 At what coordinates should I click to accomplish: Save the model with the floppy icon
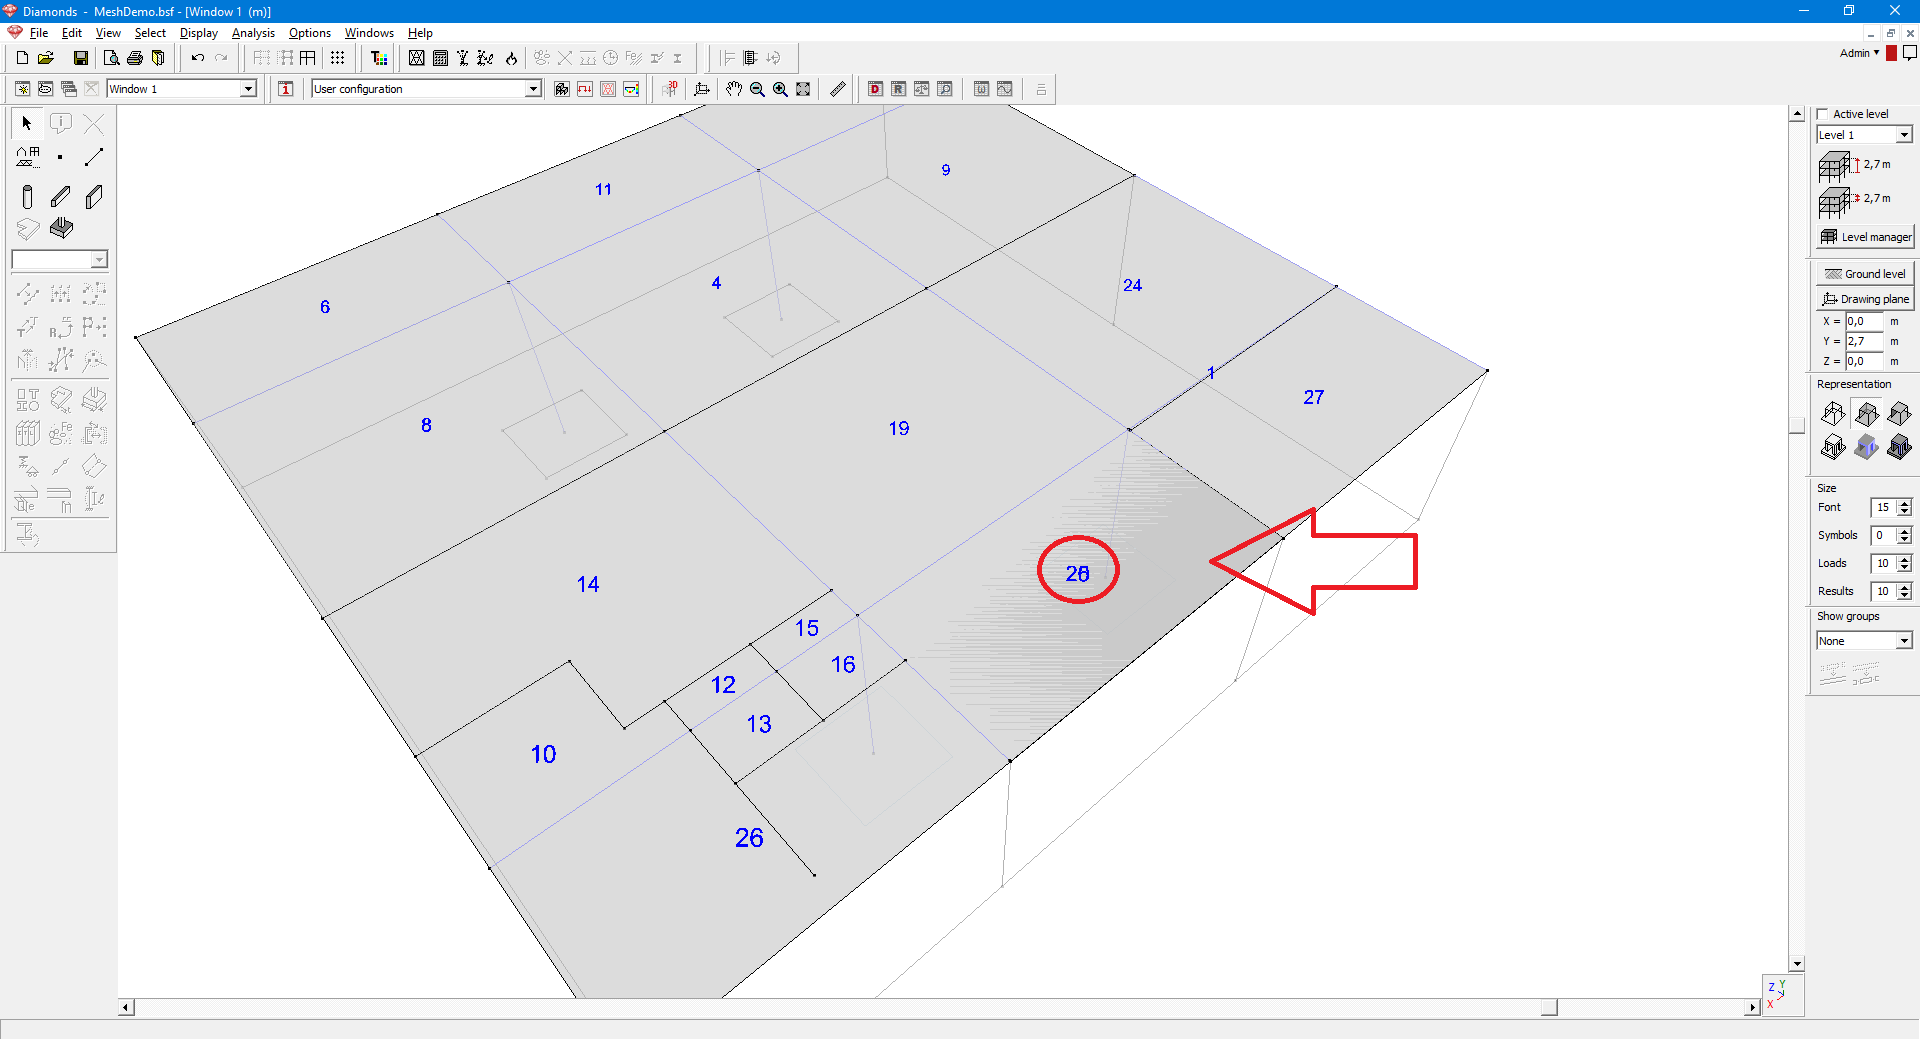(81, 58)
